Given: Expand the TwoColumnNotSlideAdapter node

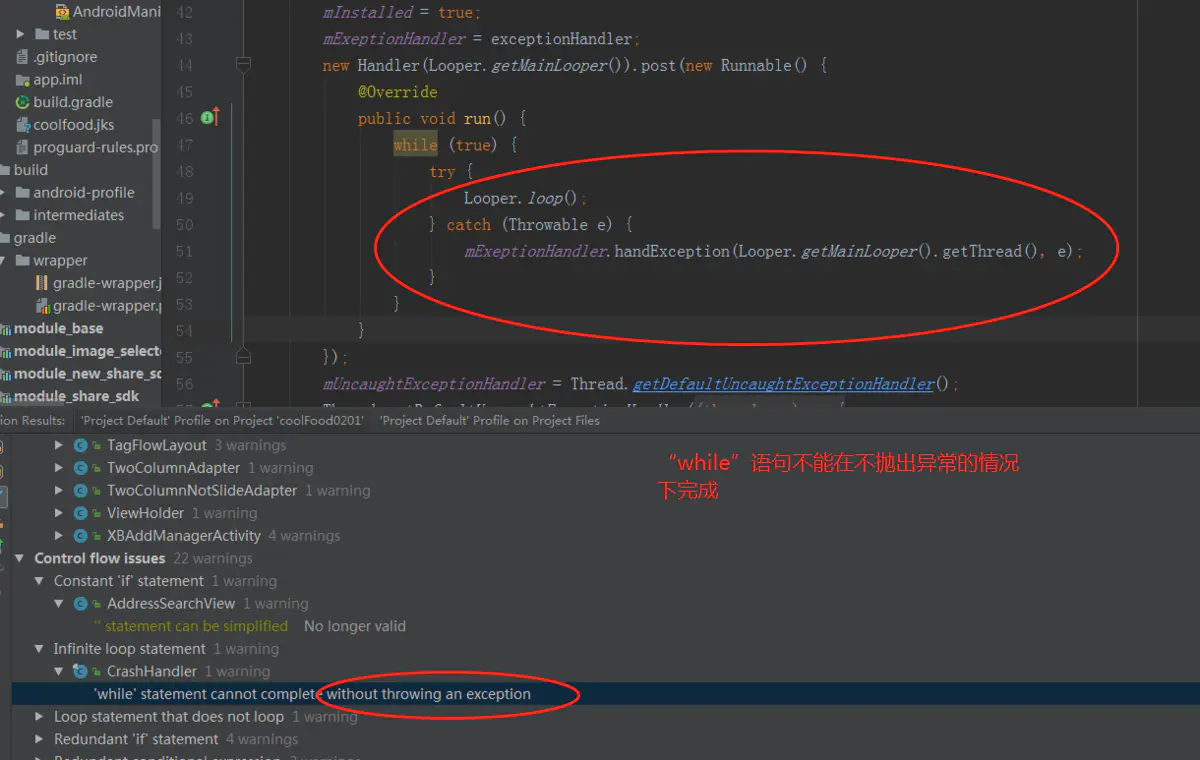Looking at the screenshot, I should pyautogui.click(x=59, y=490).
